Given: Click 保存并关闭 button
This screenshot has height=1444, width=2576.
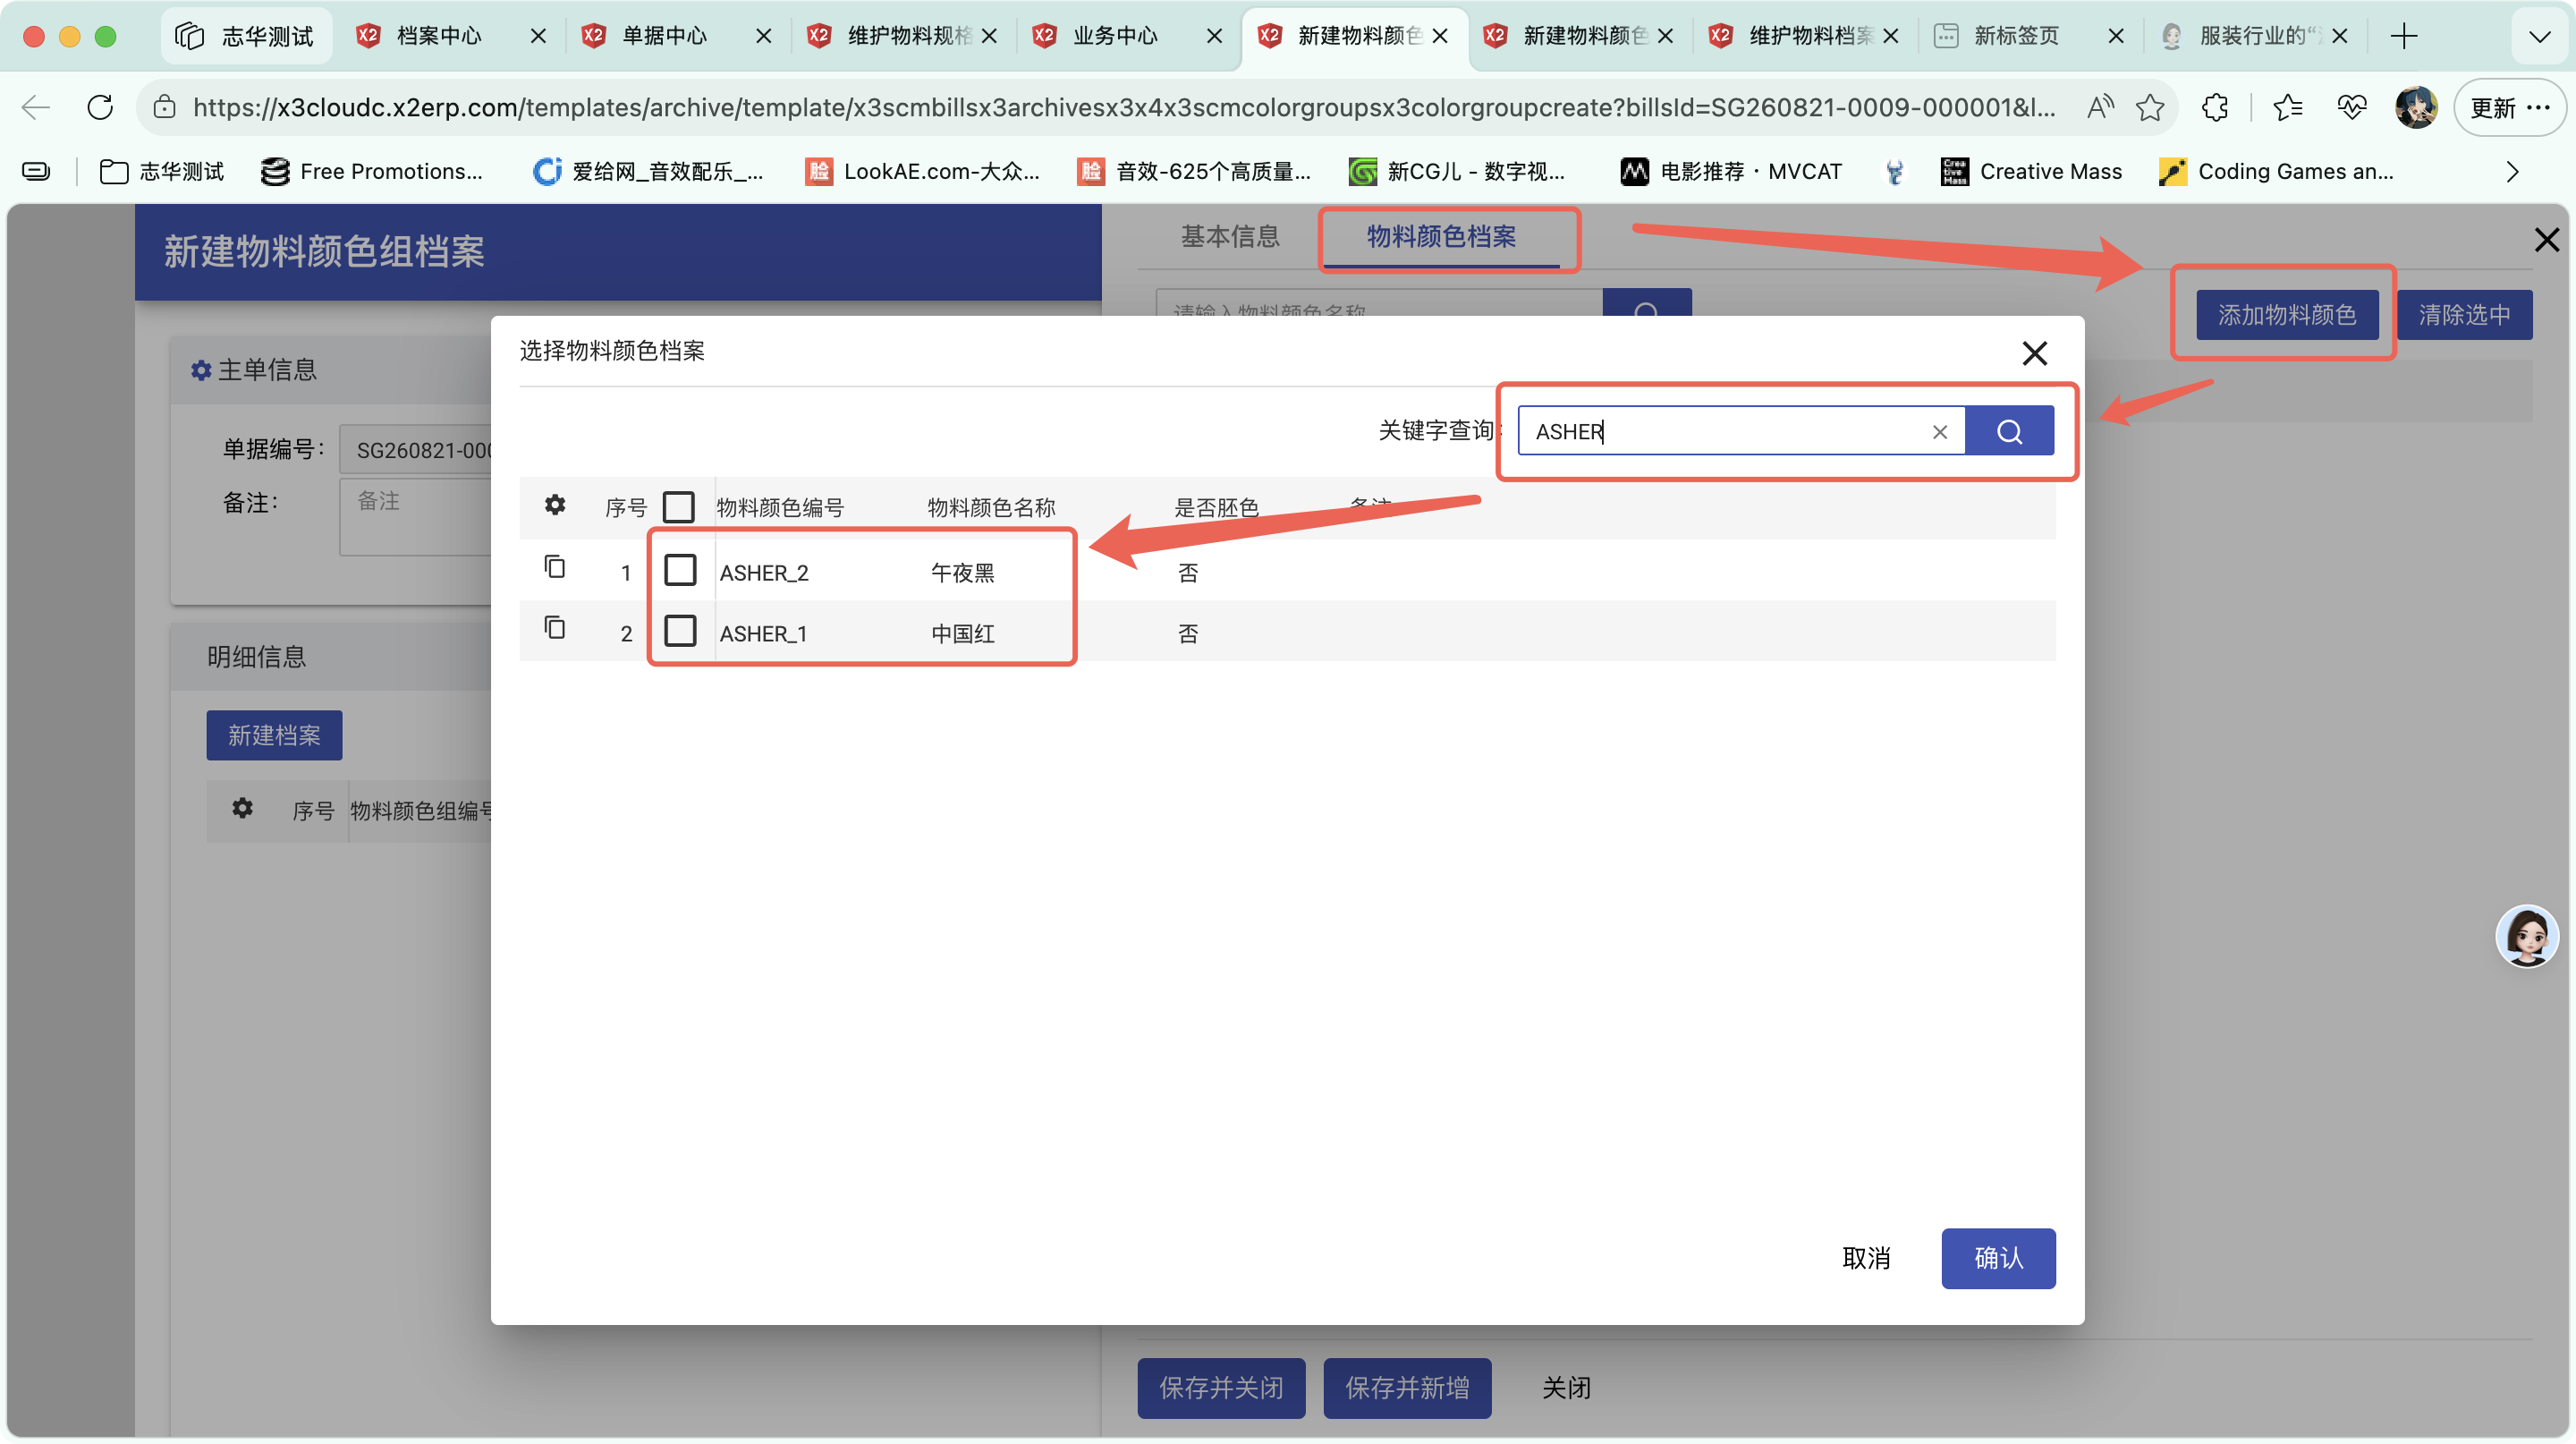Looking at the screenshot, I should pos(1221,1388).
